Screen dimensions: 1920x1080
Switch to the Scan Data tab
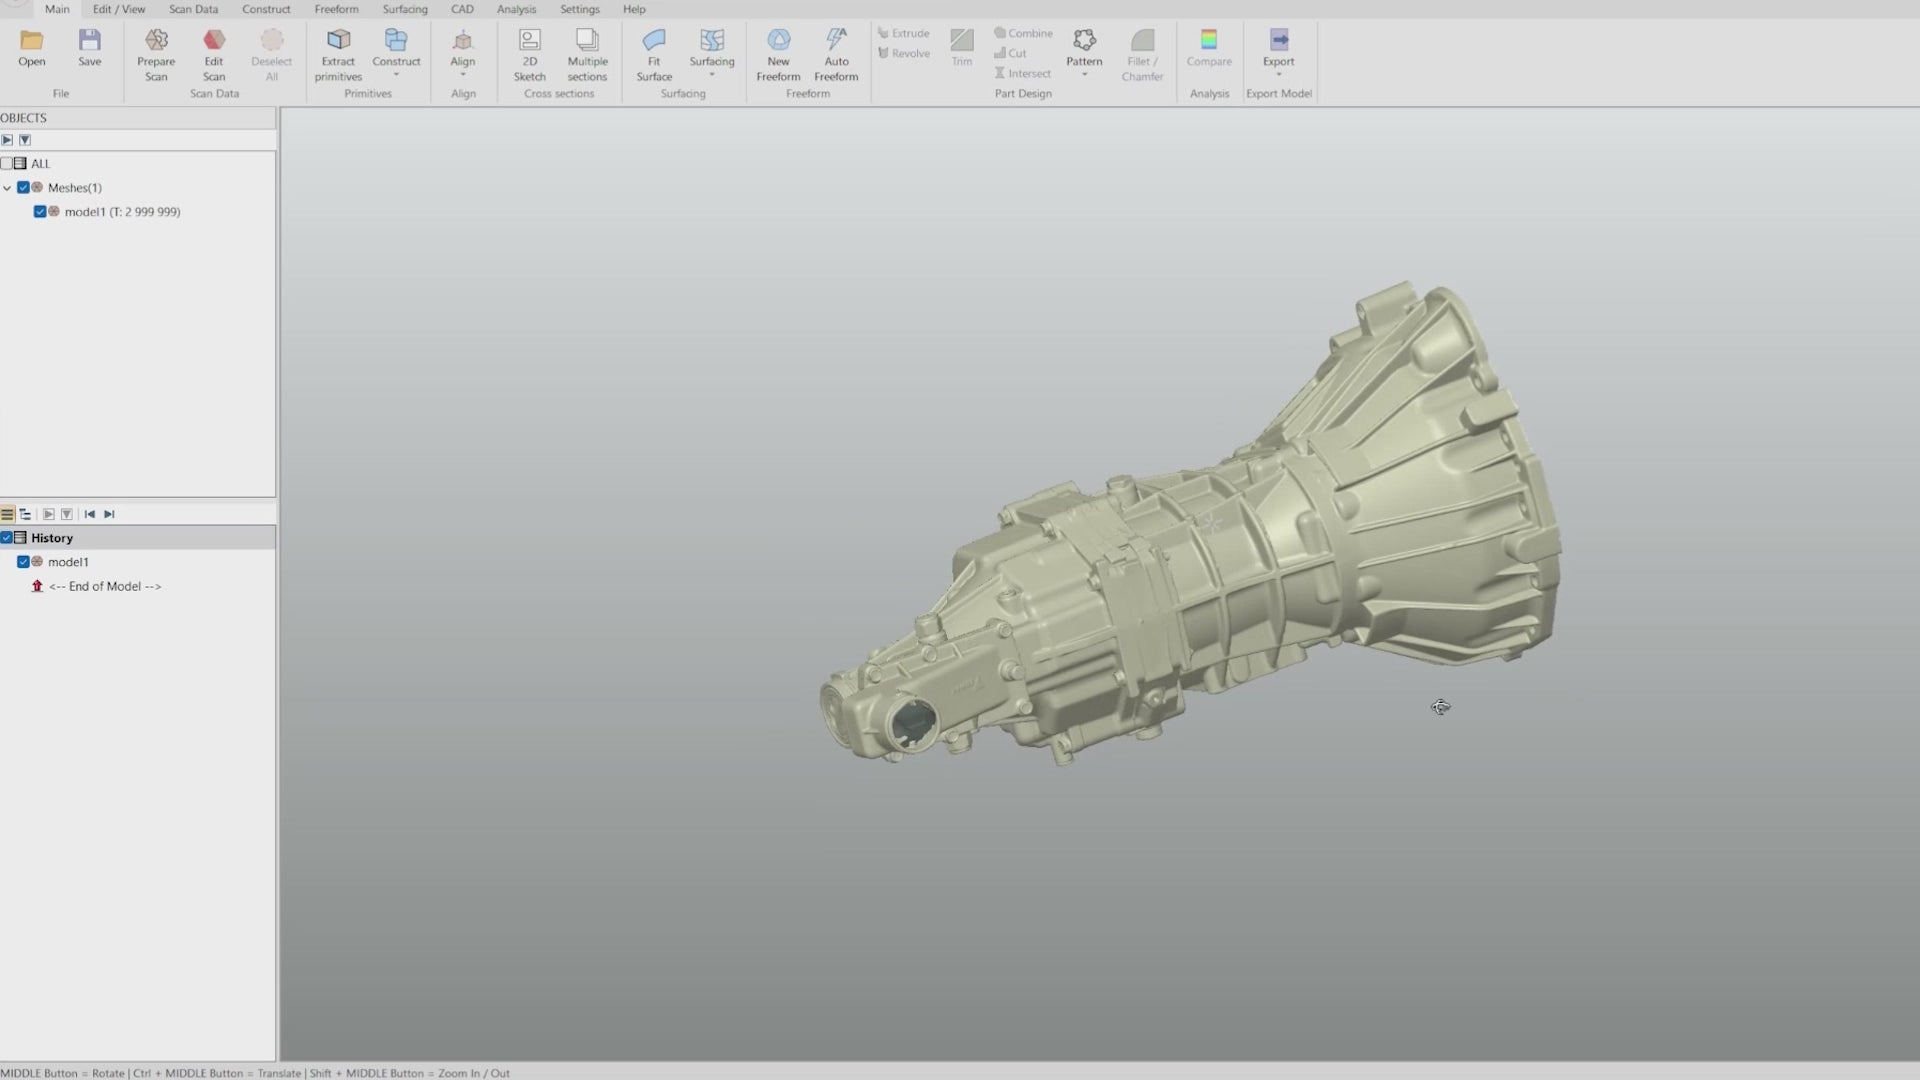click(193, 9)
